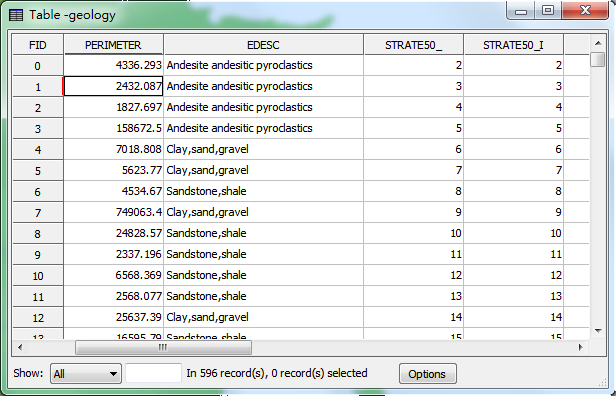Select row with FID 5
Viewport: 616px width, 396px height.
click(x=38, y=170)
